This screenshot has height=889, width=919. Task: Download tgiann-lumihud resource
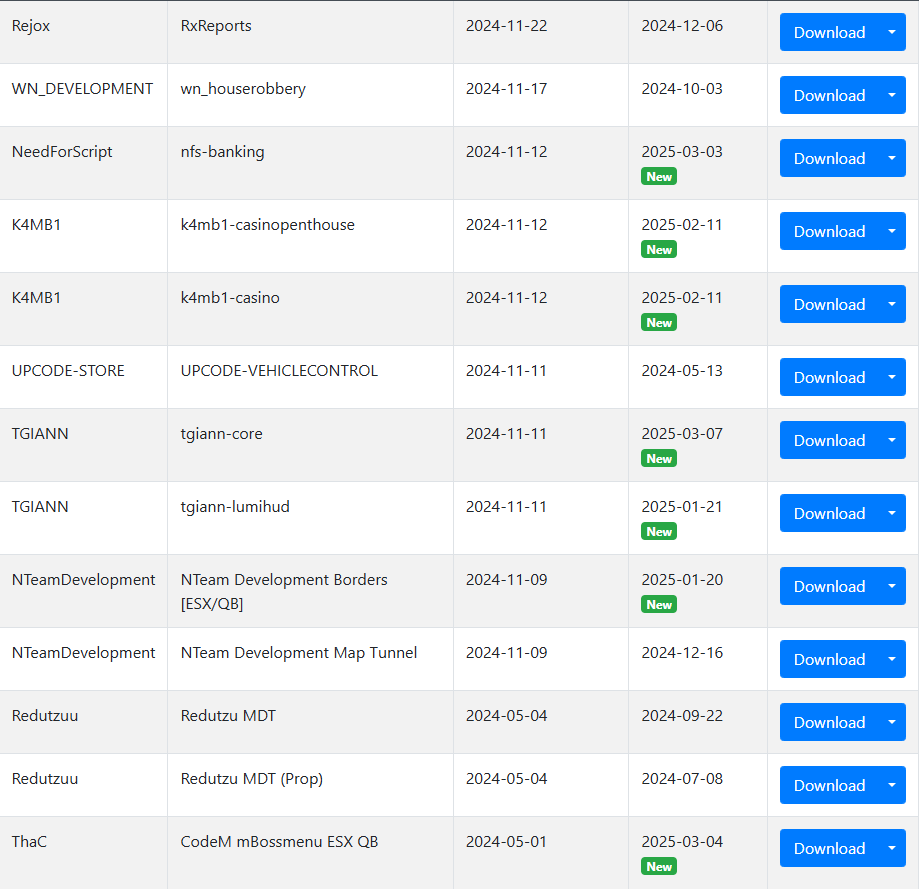click(x=829, y=513)
